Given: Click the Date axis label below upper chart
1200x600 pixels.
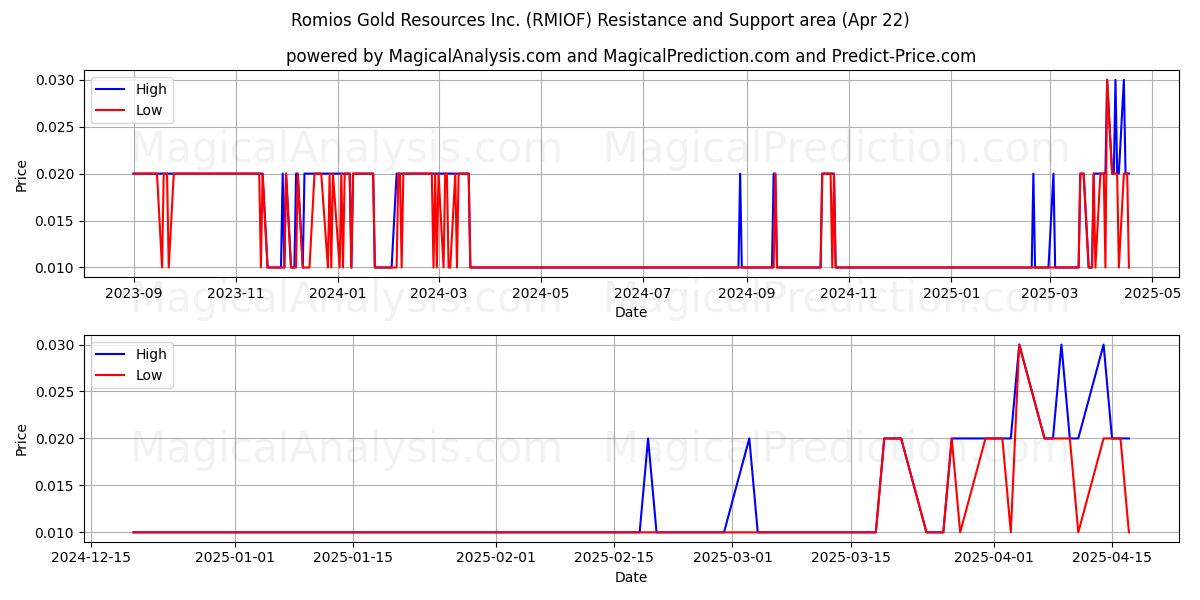Looking at the screenshot, I should tap(631, 312).
